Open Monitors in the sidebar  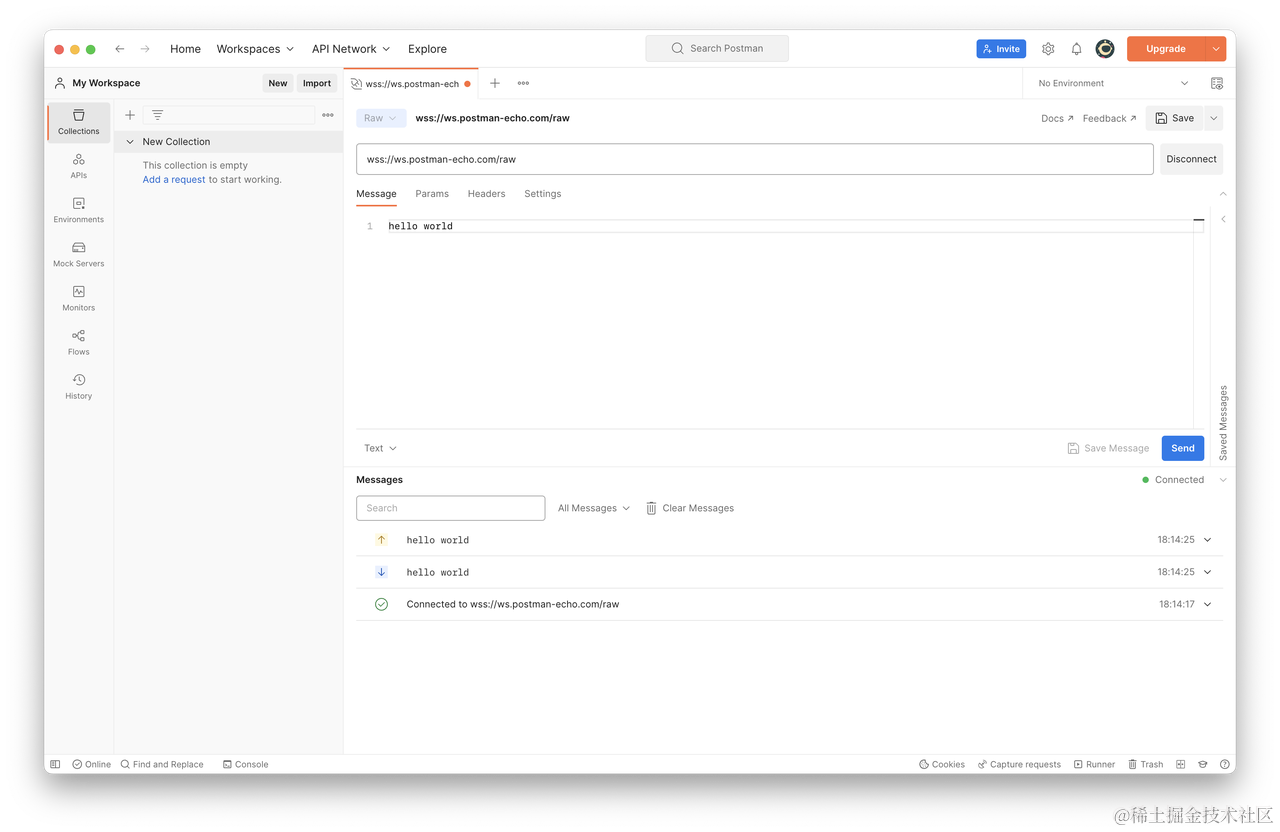tap(78, 298)
